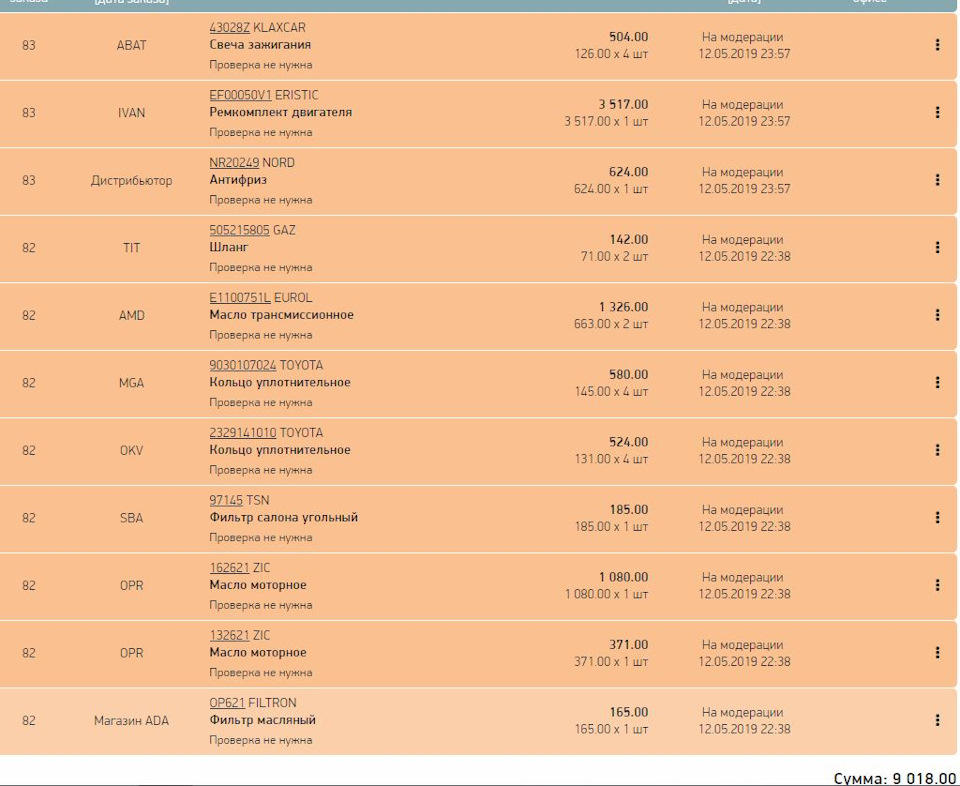The image size is (960, 786).
Task: Open article link 505215805
Action: [x=239, y=230]
